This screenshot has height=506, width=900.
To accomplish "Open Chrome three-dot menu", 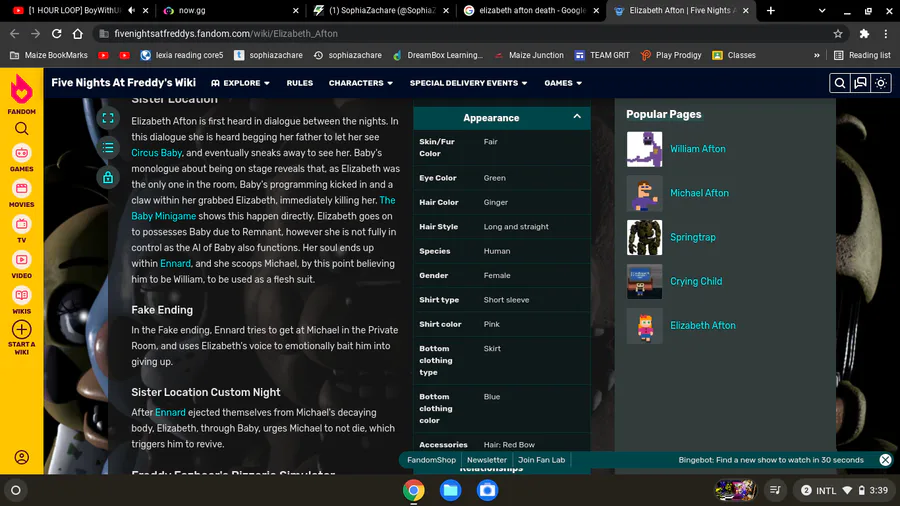I will [x=886, y=34].
